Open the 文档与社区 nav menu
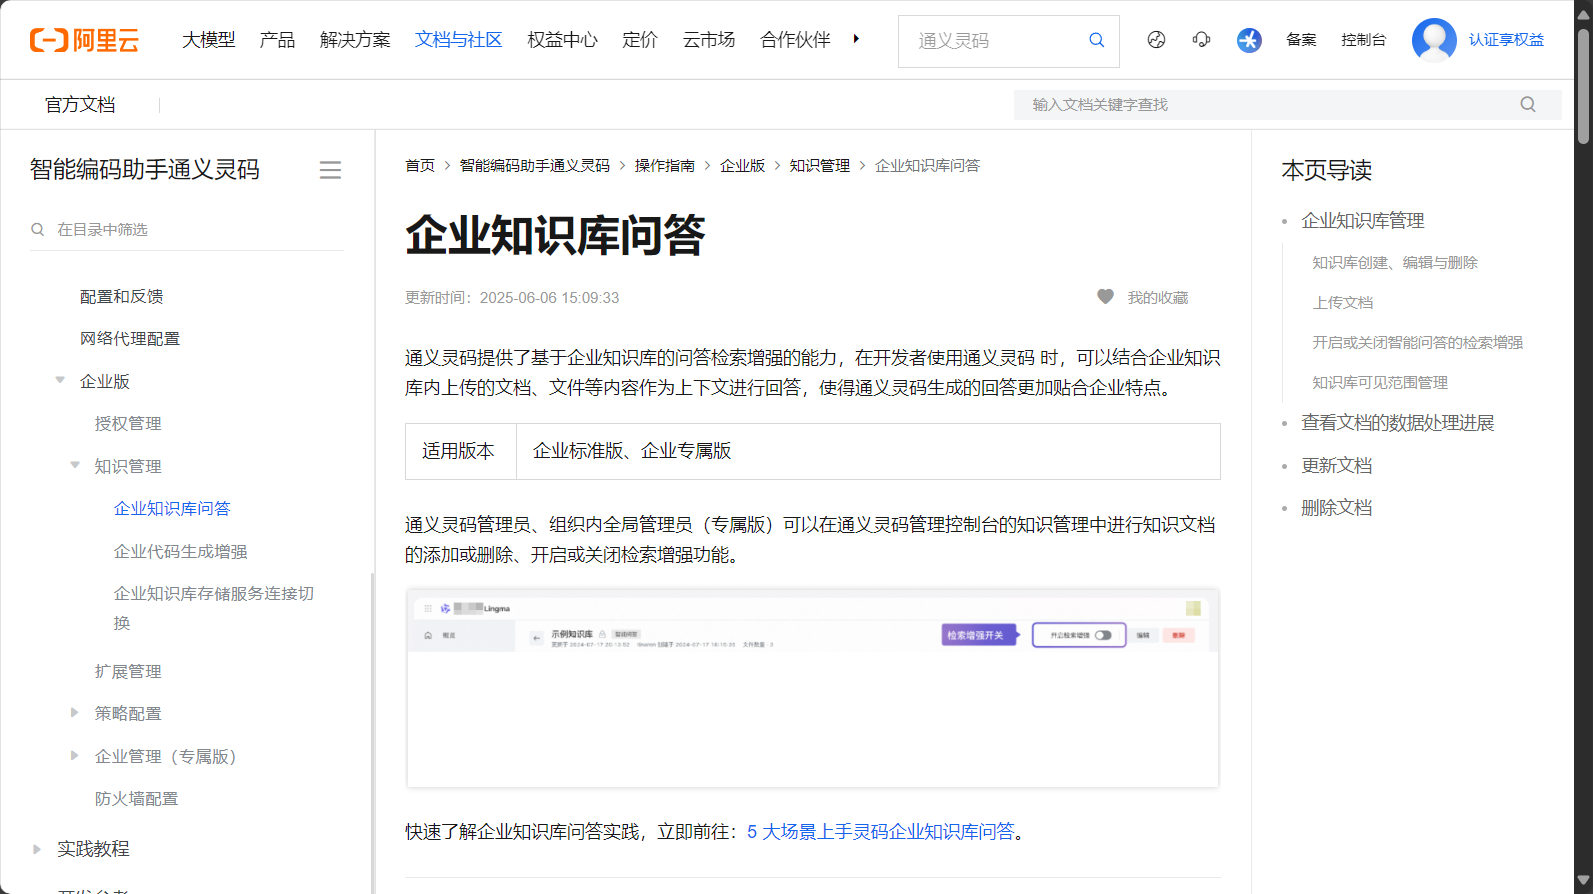This screenshot has width=1593, height=894. pyautogui.click(x=458, y=40)
